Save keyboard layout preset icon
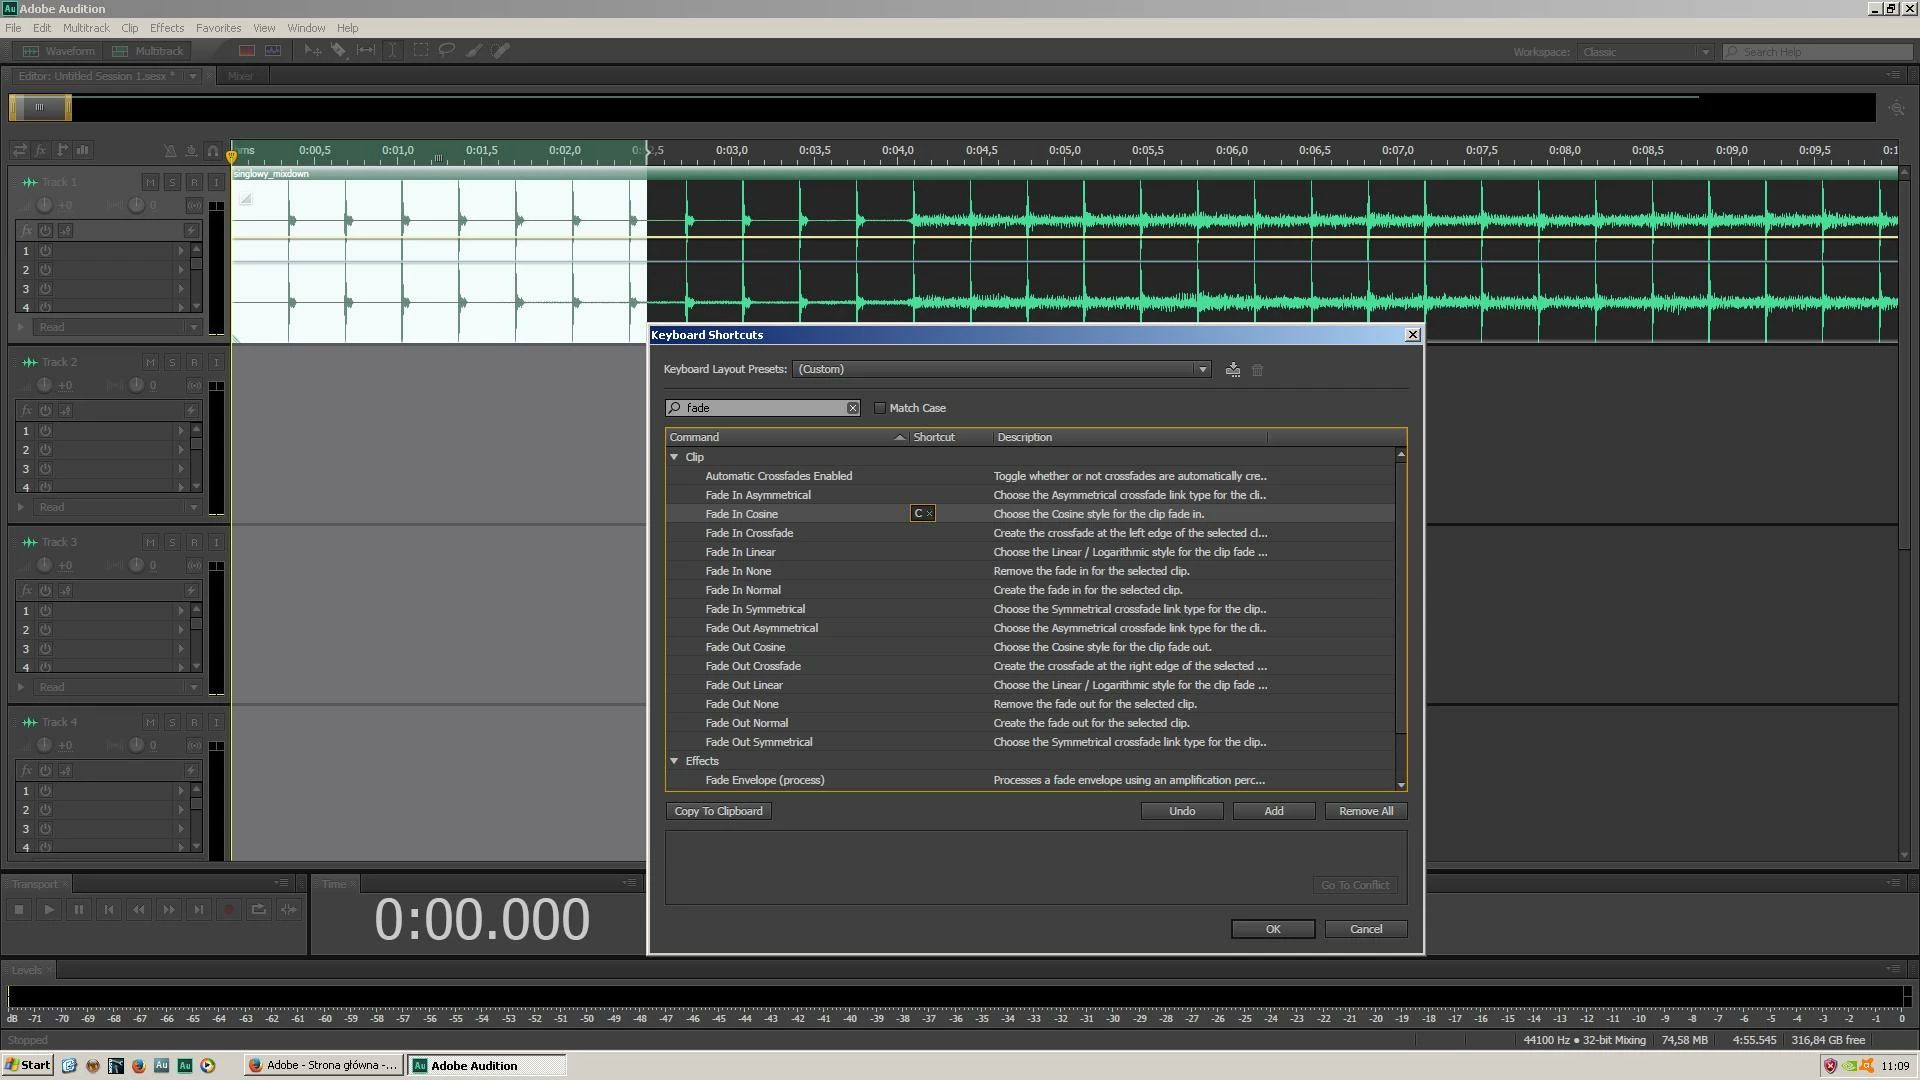This screenshot has width=1920, height=1080. click(x=1233, y=370)
